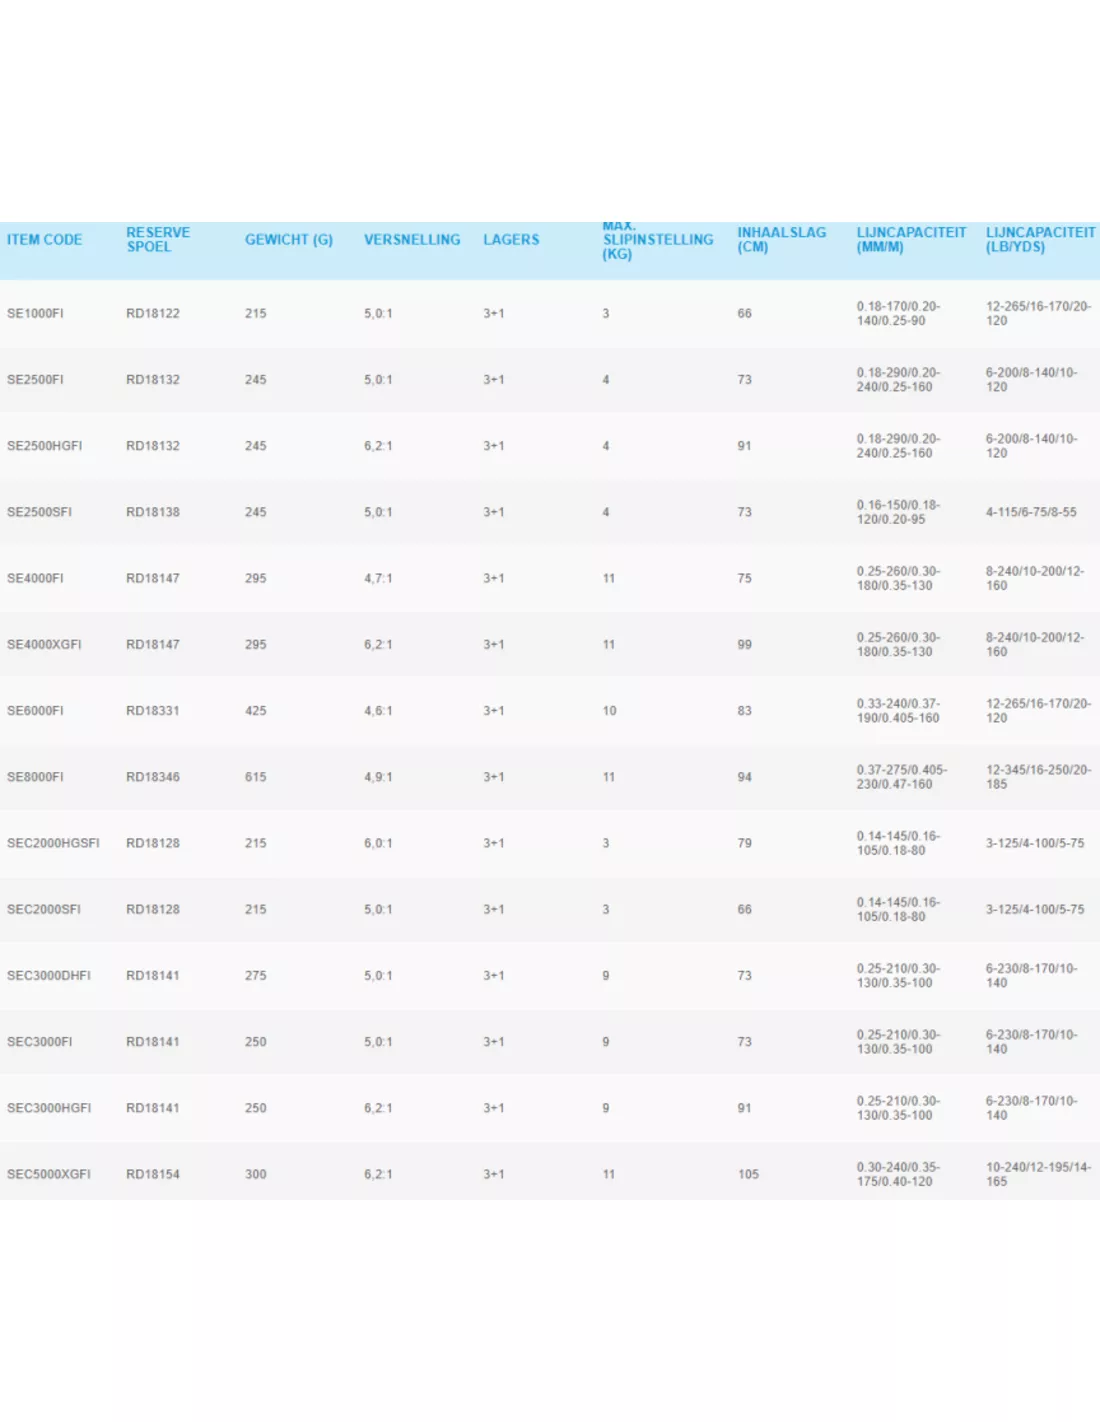Click the INHAALSLAG (CM) column header
The height and width of the screenshot is (1422, 1100).
point(782,240)
